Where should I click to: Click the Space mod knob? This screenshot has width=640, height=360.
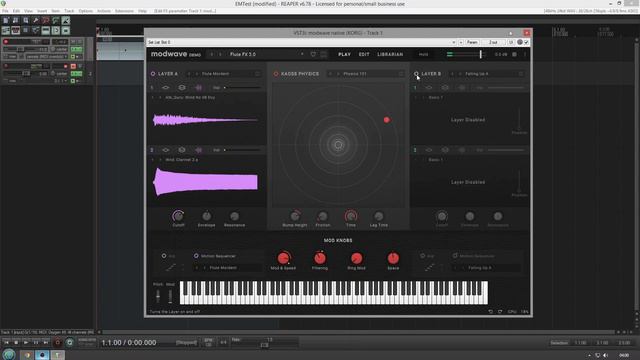tap(393, 258)
